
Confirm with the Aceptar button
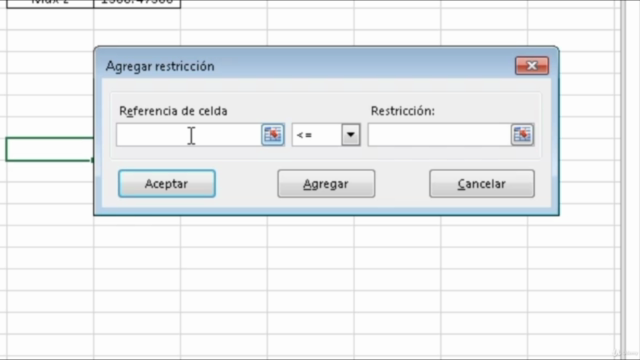[167, 184]
